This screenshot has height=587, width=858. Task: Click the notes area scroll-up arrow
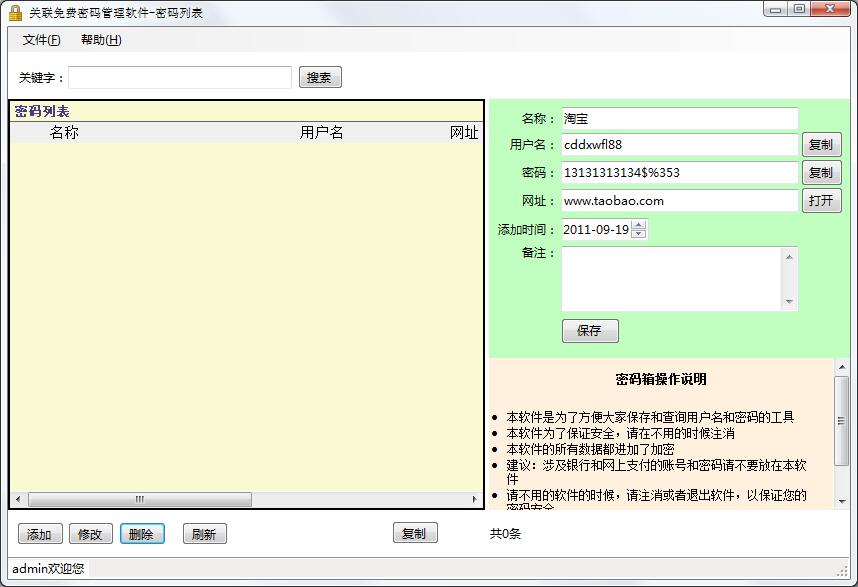point(789,256)
